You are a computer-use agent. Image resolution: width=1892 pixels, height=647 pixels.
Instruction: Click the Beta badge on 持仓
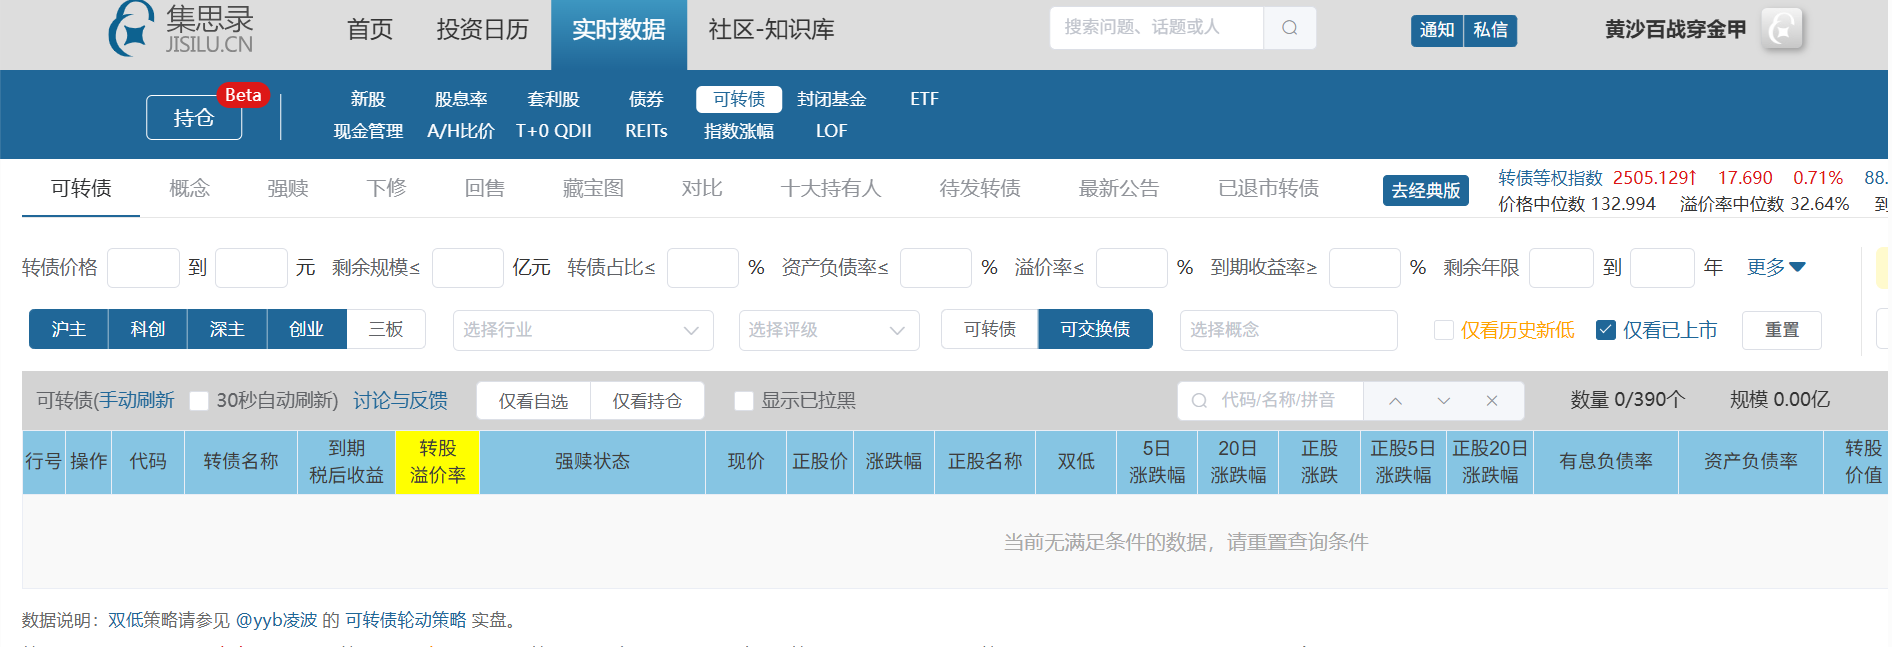tap(243, 95)
